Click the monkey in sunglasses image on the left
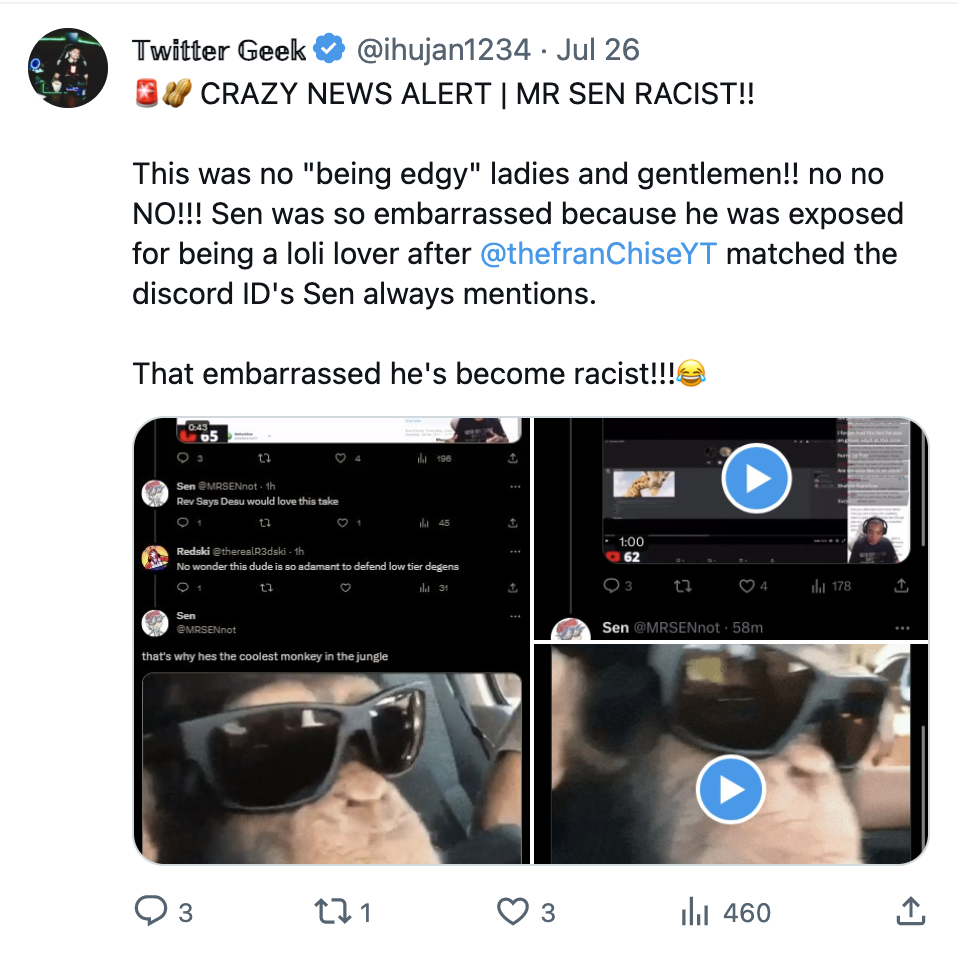 332,768
